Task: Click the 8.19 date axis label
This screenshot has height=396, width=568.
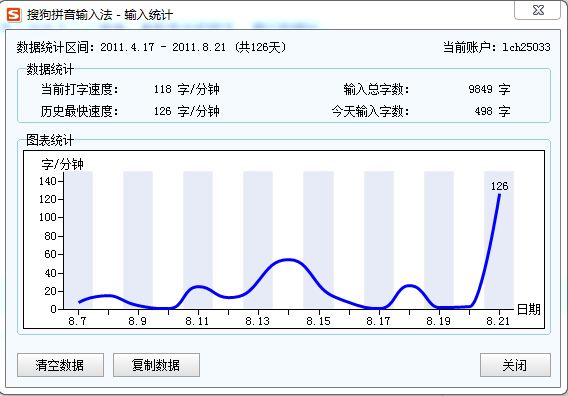Action: pyautogui.click(x=439, y=321)
